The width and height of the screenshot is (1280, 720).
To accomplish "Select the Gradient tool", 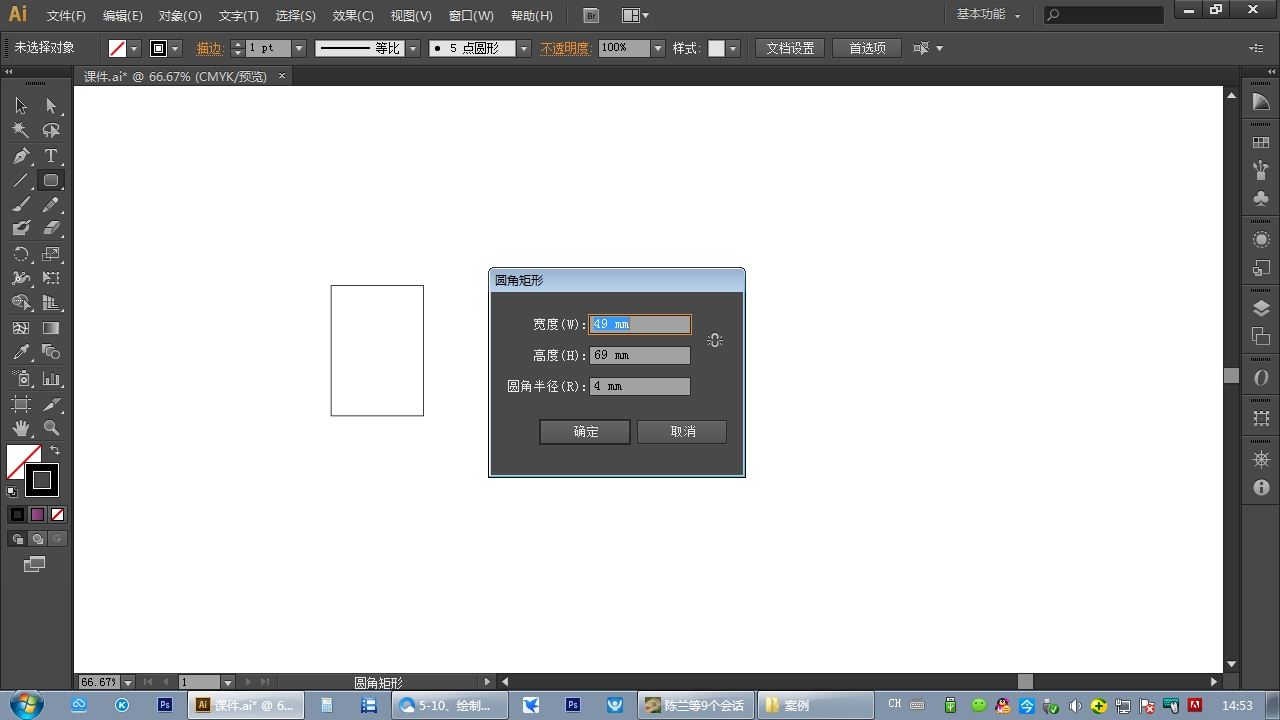I will (51, 328).
